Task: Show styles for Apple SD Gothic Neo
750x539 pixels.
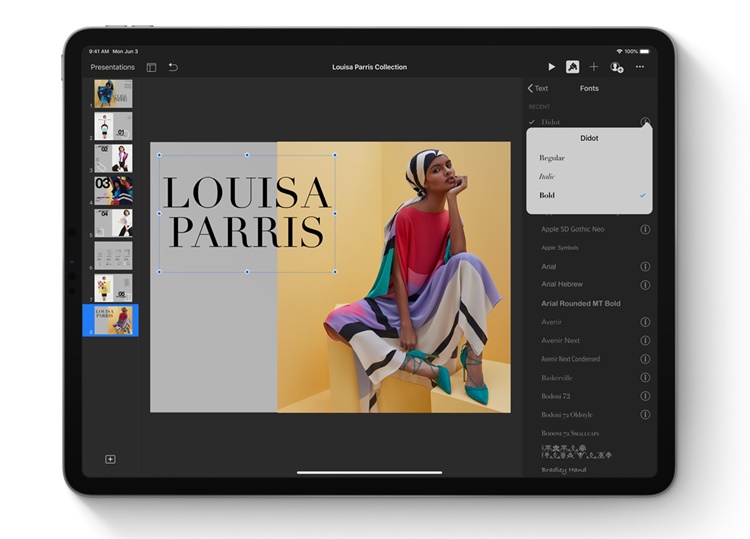Action: (x=645, y=230)
